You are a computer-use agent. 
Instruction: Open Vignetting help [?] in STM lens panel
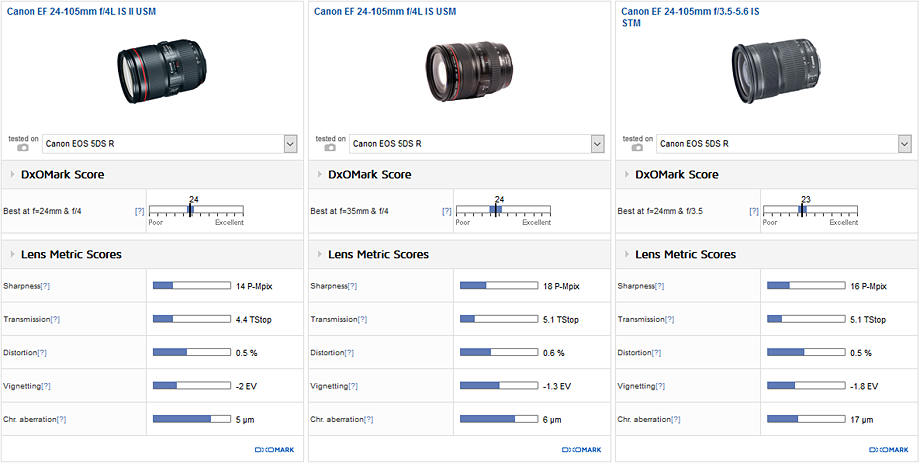pos(661,386)
